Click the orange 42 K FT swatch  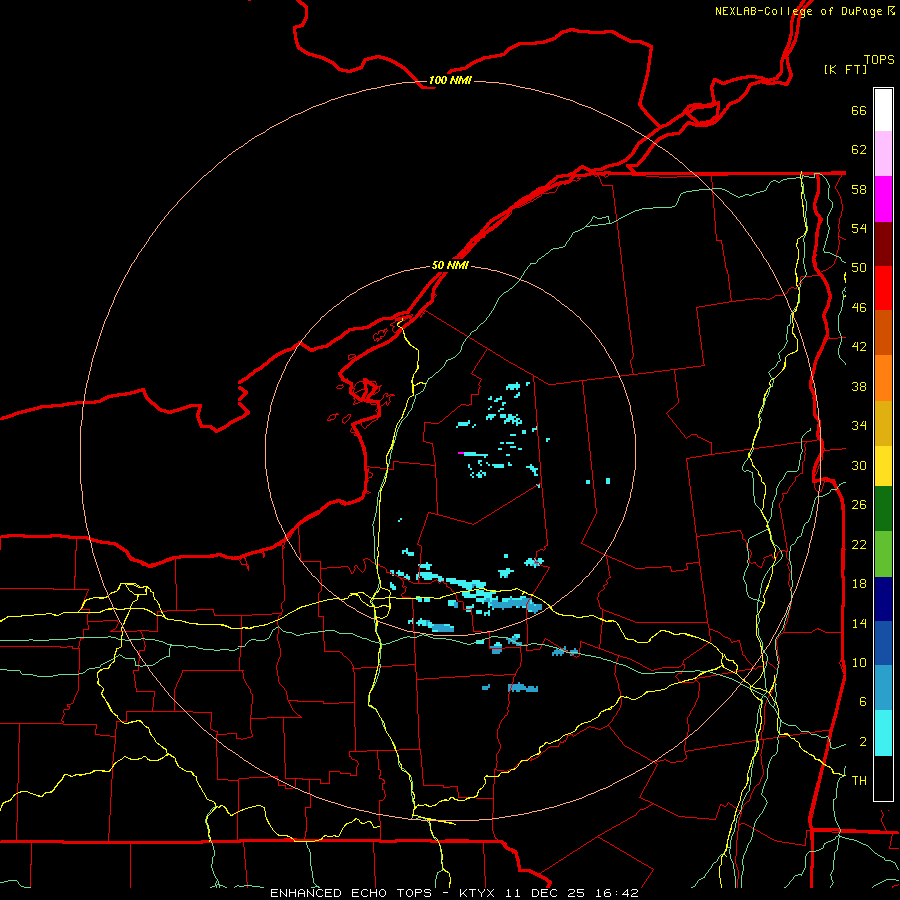883,378
